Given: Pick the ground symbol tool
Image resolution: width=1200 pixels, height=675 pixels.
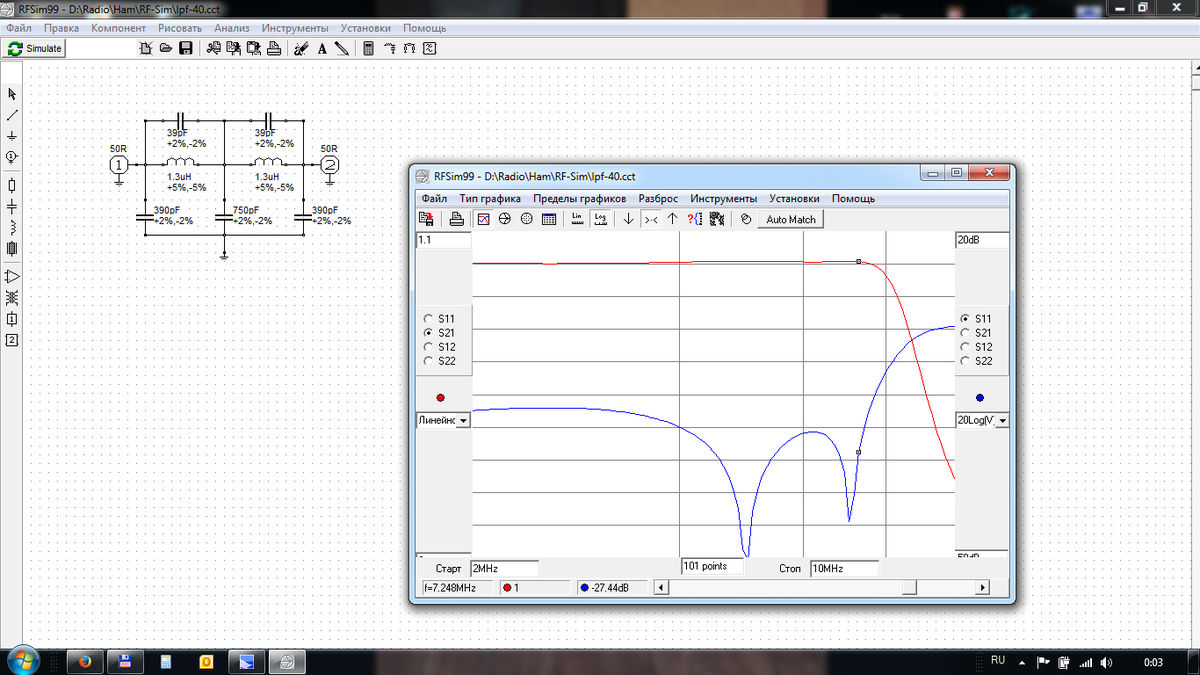Looking at the screenshot, I should point(12,135).
